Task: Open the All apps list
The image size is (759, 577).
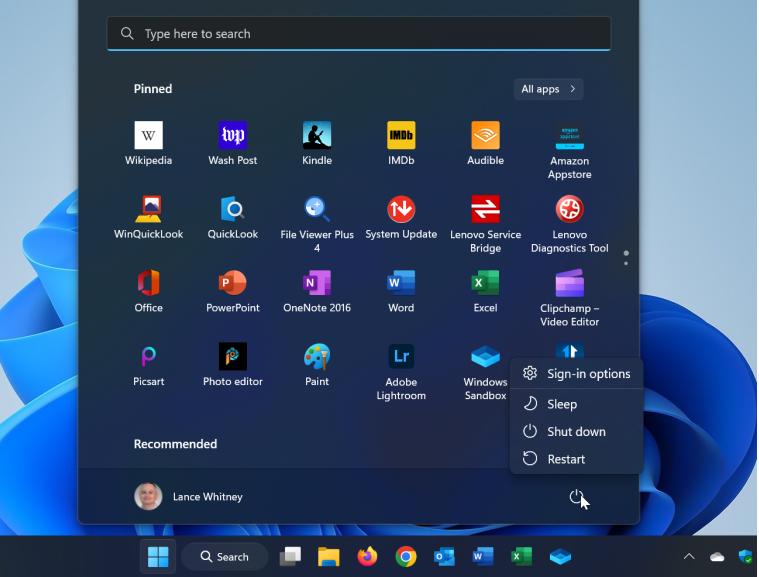Action: (x=548, y=89)
